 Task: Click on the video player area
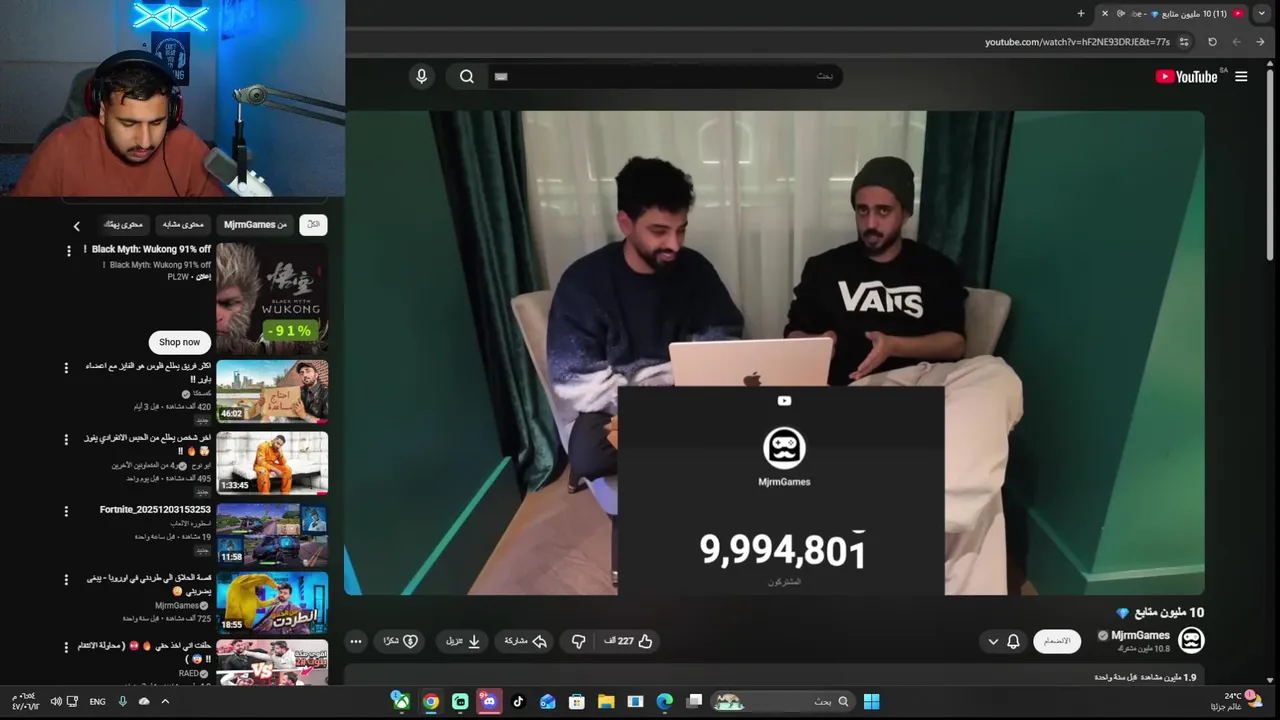(774, 352)
